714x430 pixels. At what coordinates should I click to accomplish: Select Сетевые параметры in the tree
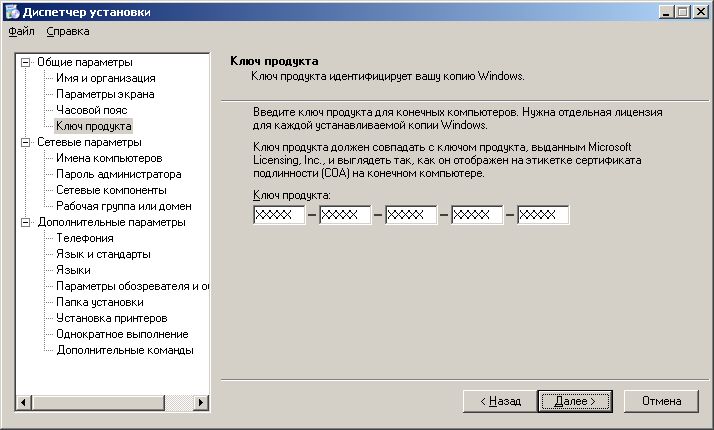coord(89,142)
